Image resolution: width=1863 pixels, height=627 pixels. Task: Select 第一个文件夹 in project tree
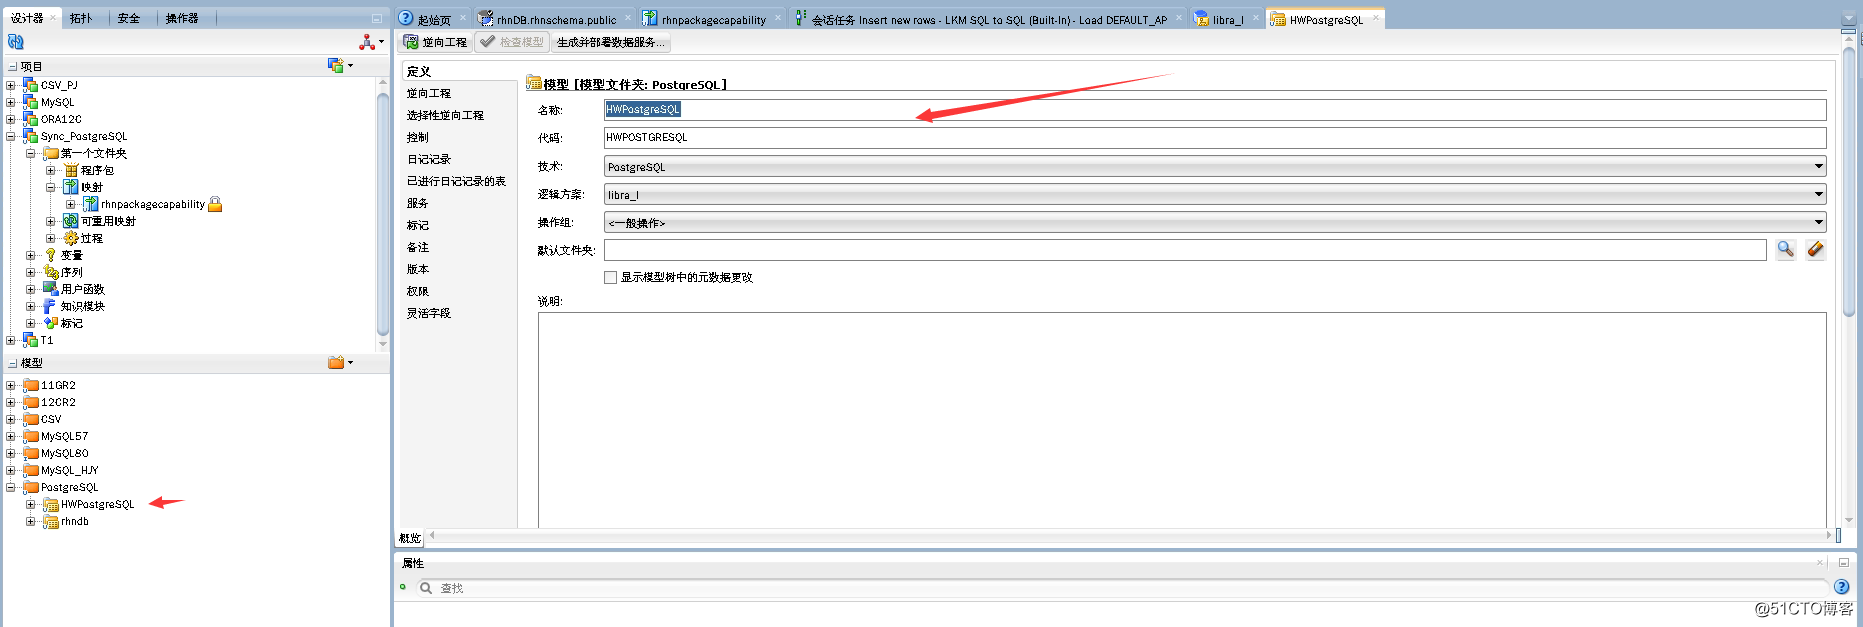point(94,153)
